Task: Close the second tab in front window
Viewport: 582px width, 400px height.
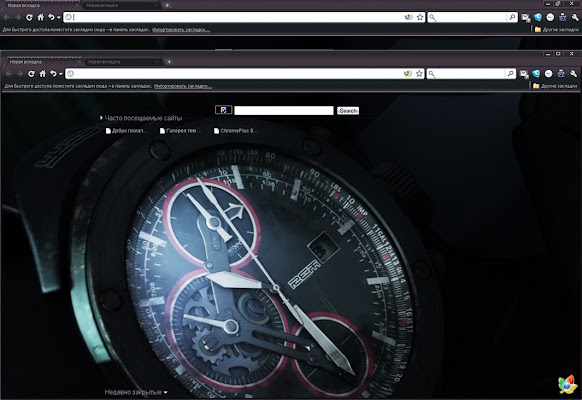Action: point(158,62)
